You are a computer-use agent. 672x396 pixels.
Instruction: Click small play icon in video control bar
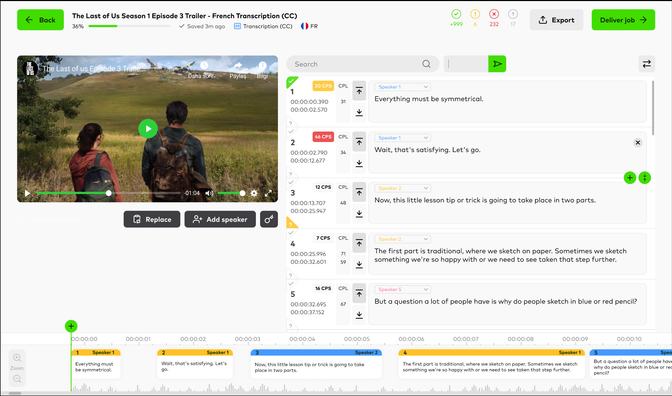coord(27,193)
